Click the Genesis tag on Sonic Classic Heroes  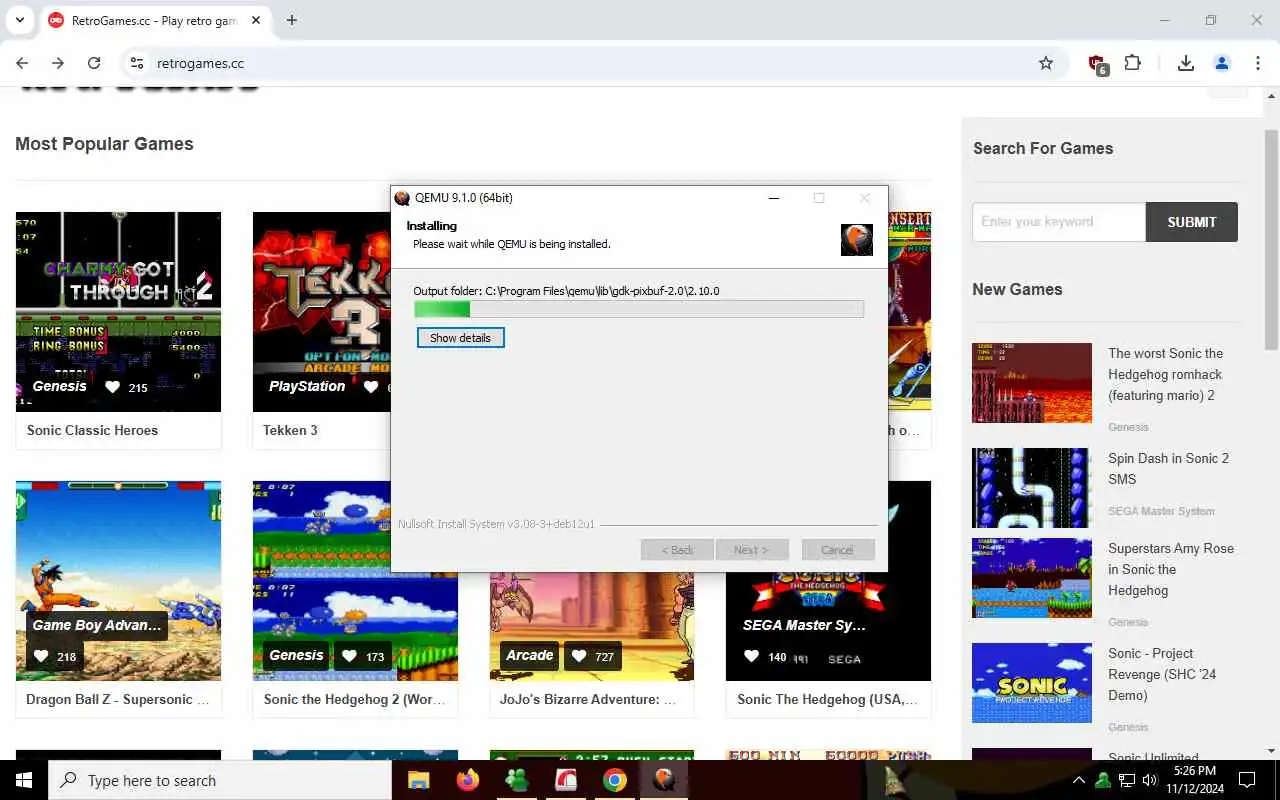pos(59,386)
